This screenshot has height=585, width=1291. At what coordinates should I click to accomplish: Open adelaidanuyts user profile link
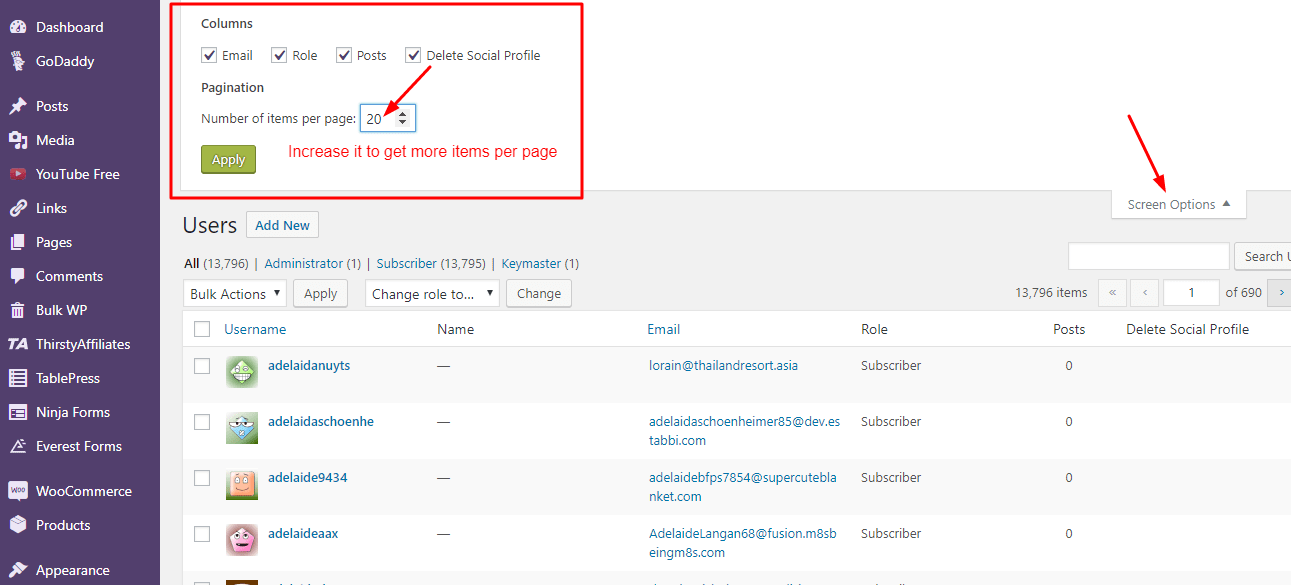click(309, 365)
